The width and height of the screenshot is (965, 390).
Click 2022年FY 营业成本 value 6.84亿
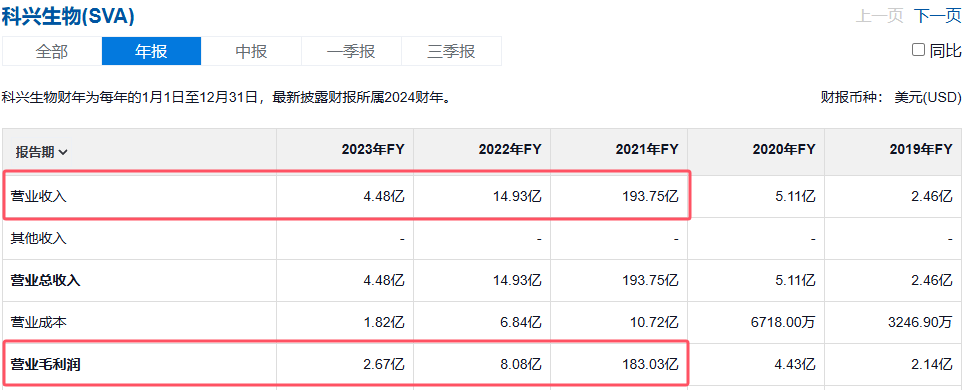click(x=520, y=322)
